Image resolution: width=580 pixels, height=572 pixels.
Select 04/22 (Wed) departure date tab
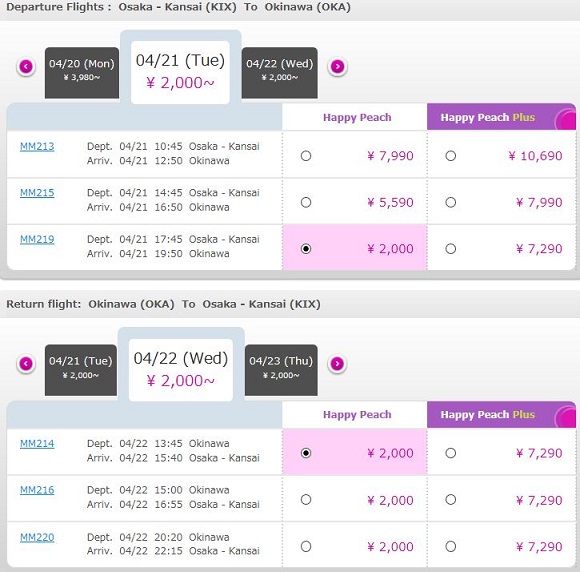pyautogui.click(x=280, y=73)
